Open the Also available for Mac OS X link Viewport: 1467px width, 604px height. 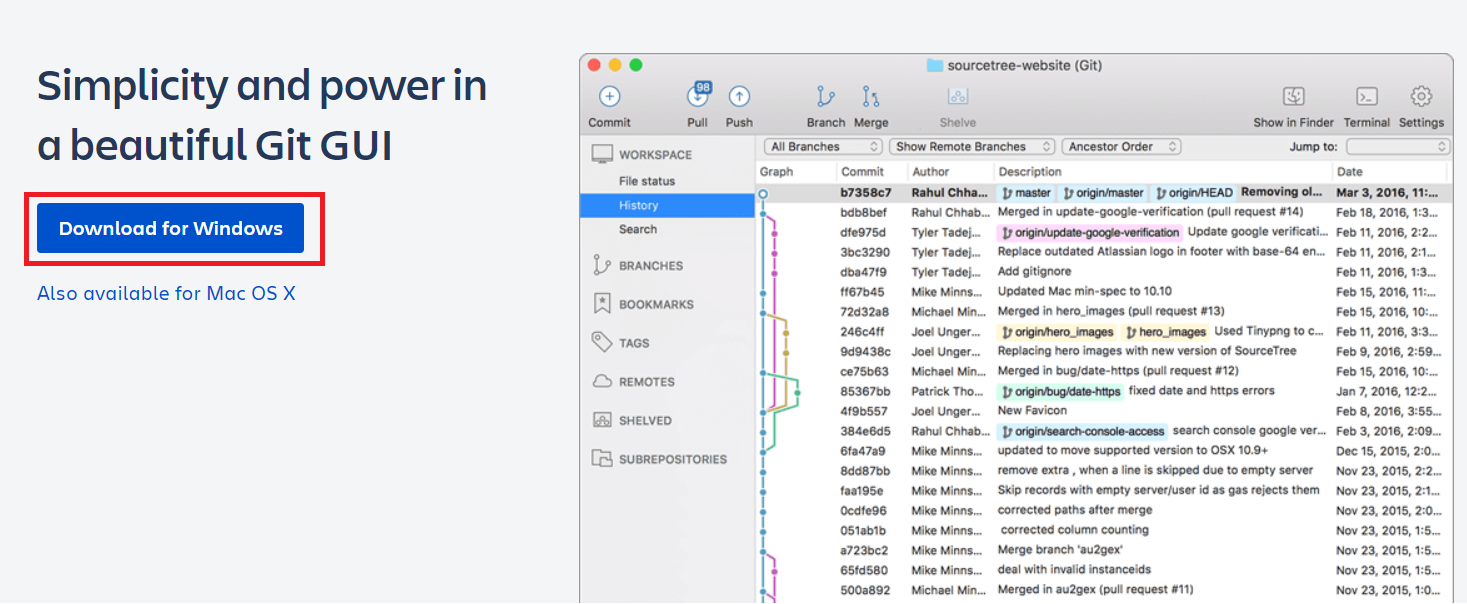(166, 293)
